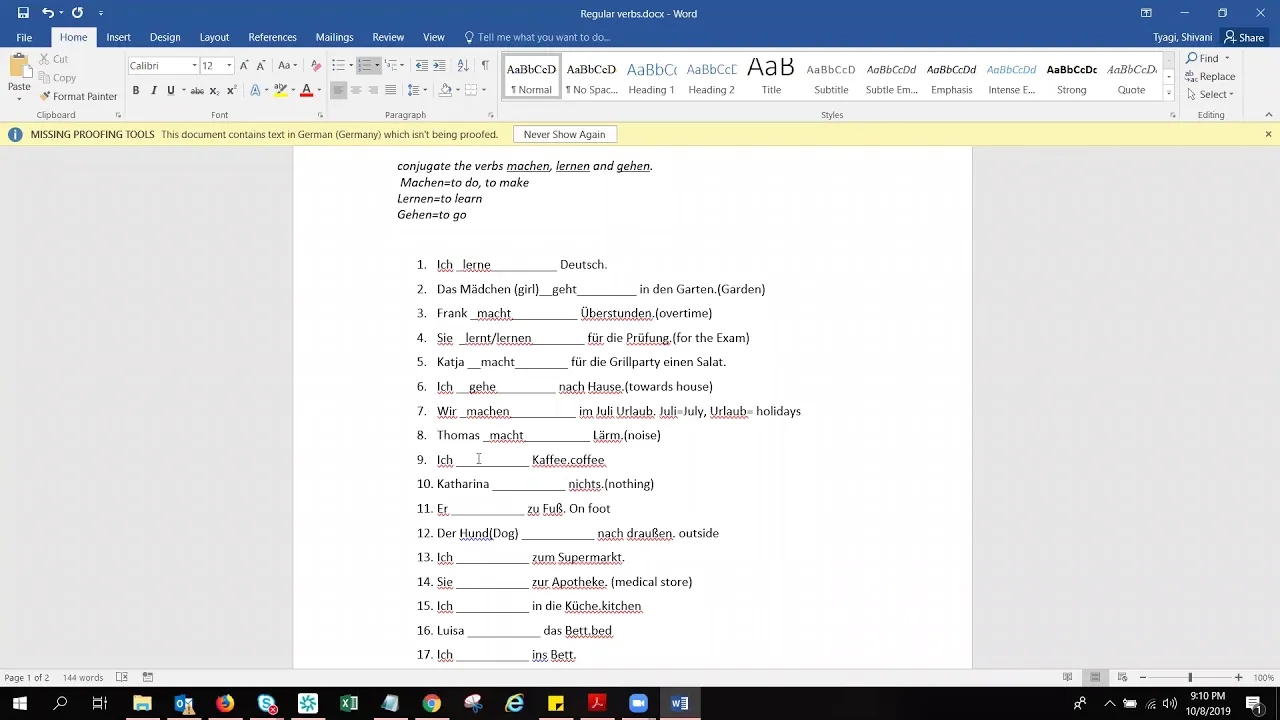Switch to Read Mode view in status bar

click(1067, 677)
